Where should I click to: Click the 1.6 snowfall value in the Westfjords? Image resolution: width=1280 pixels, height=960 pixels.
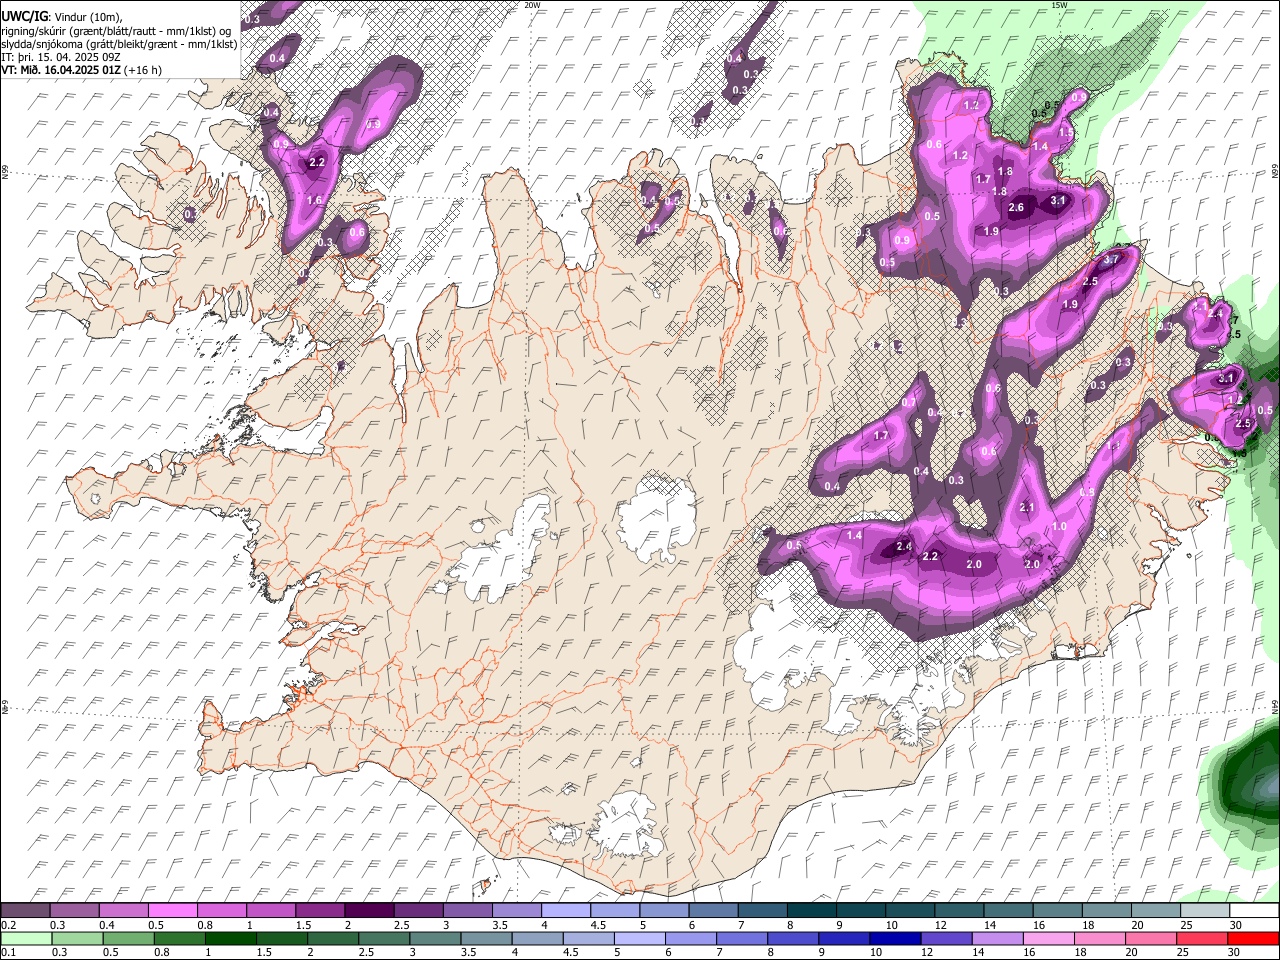(314, 201)
